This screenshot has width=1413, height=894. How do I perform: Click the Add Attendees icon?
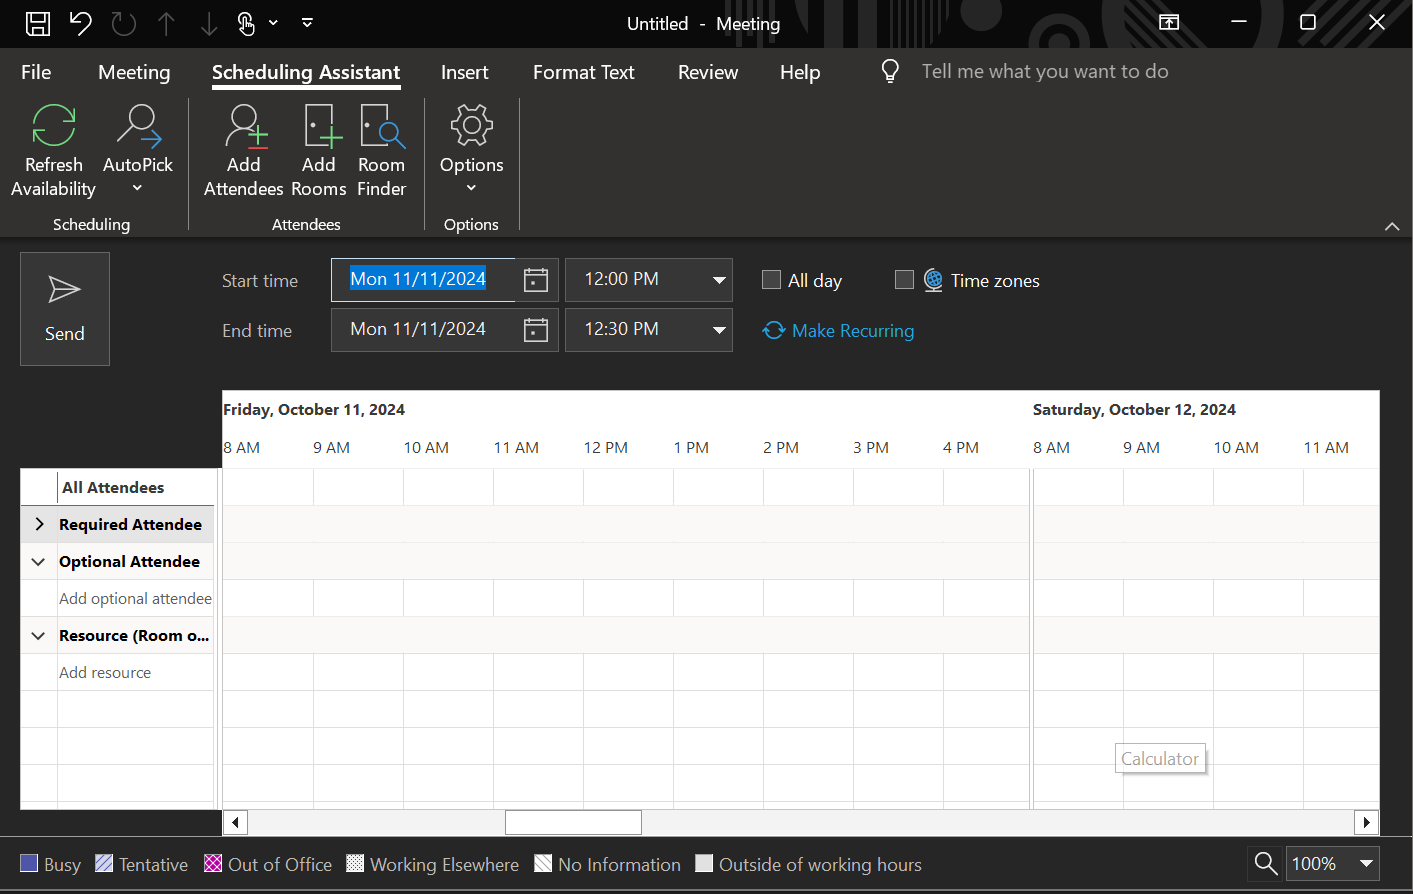coord(244,127)
